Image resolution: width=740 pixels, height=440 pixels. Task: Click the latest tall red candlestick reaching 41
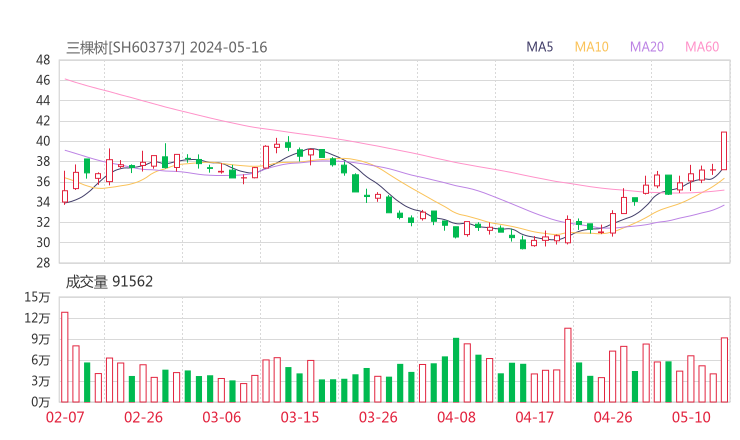point(724,151)
